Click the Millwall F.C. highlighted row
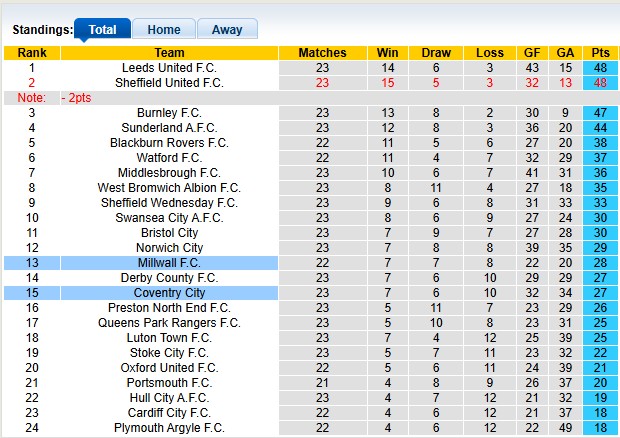The height and width of the screenshot is (438, 620). [169, 263]
